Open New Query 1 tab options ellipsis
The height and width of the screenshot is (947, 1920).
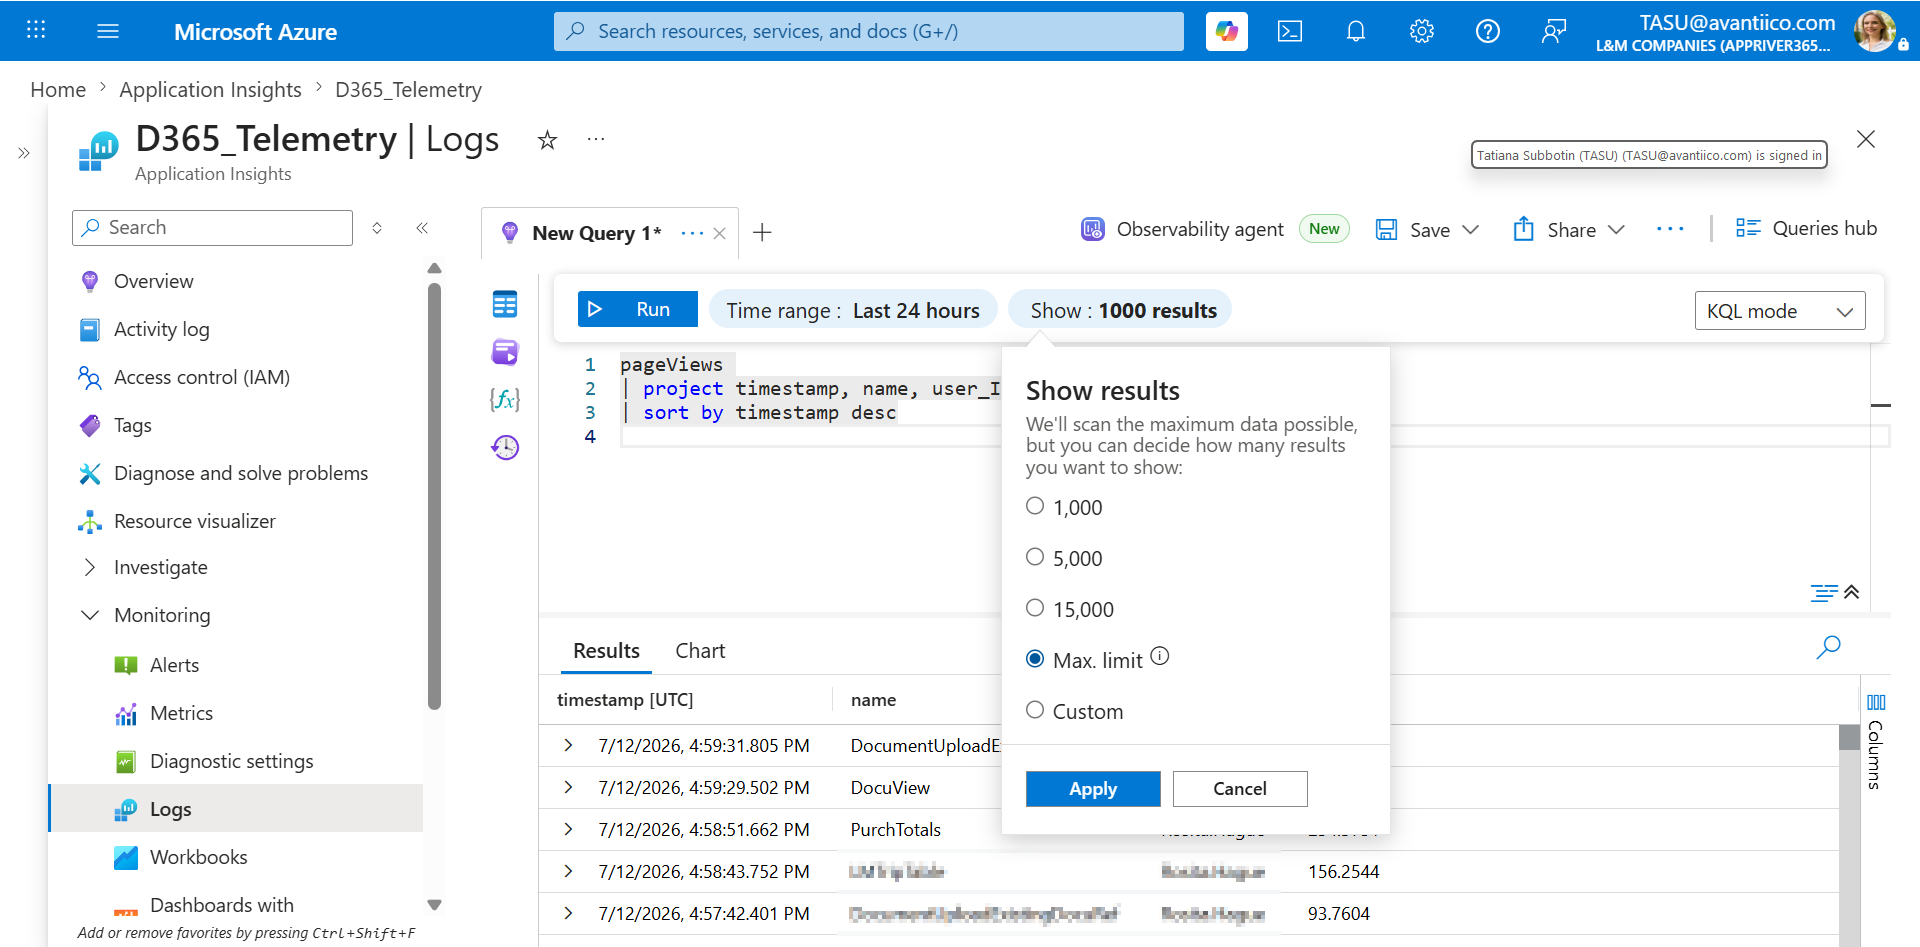(x=692, y=234)
